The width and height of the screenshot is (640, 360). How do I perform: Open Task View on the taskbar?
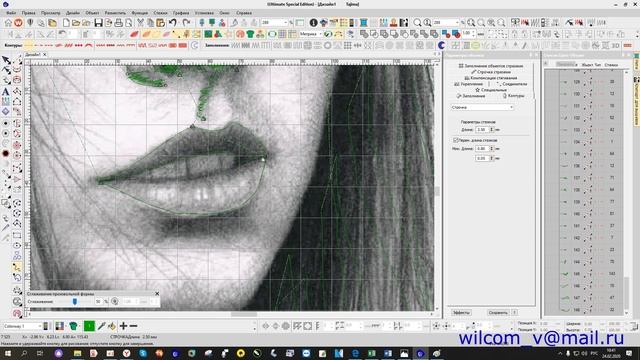pyautogui.click(x=40, y=353)
